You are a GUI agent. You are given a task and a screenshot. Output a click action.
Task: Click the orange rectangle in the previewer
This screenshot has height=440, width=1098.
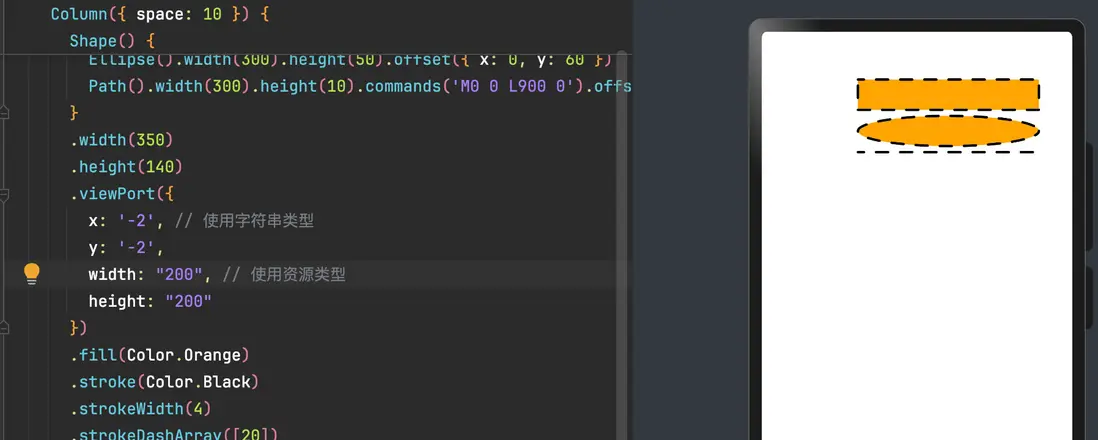pos(948,95)
